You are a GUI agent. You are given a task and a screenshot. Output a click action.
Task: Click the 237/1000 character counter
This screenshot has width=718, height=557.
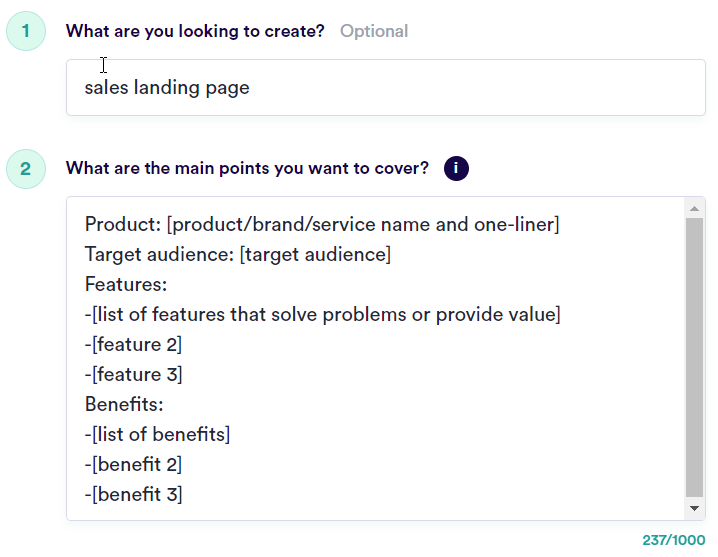(x=674, y=540)
